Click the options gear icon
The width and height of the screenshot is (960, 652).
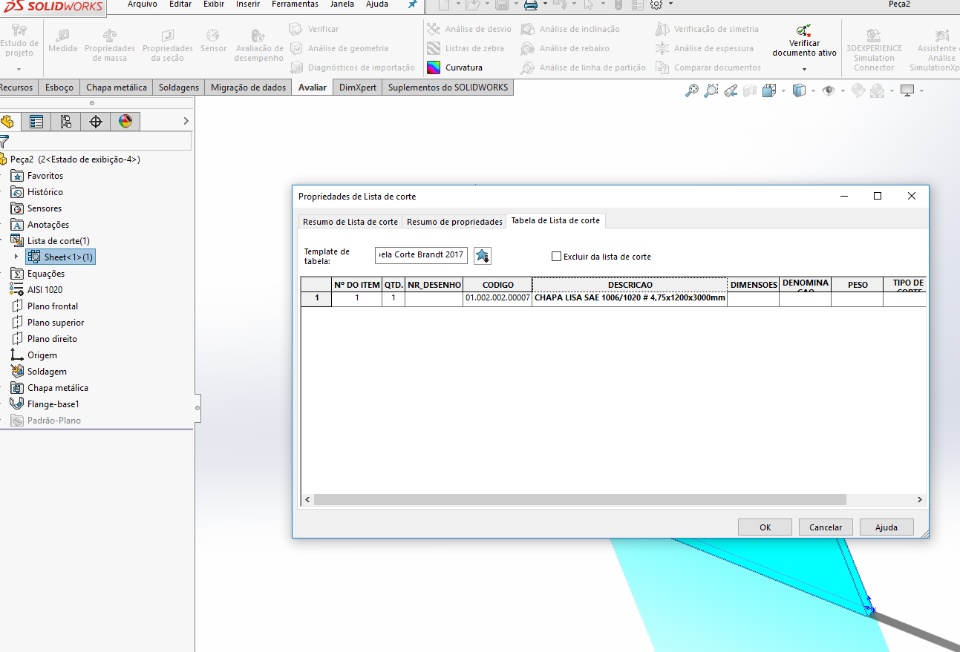[x=656, y=5]
